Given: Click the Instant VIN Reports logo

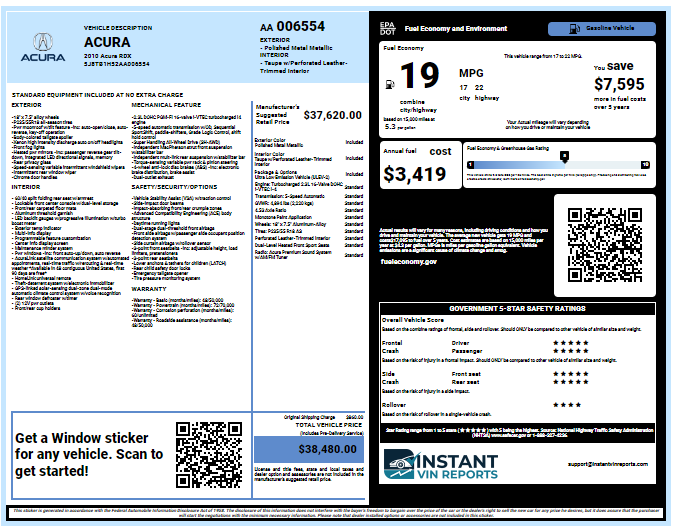Looking at the screenshot, I should pyautogui.click(x=441, y=463).
